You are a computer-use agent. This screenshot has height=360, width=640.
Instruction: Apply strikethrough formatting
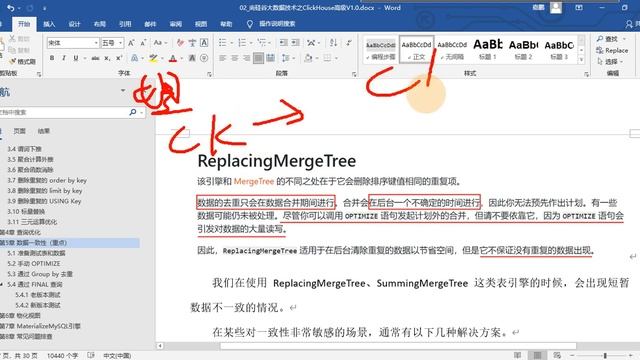[96, 58]
